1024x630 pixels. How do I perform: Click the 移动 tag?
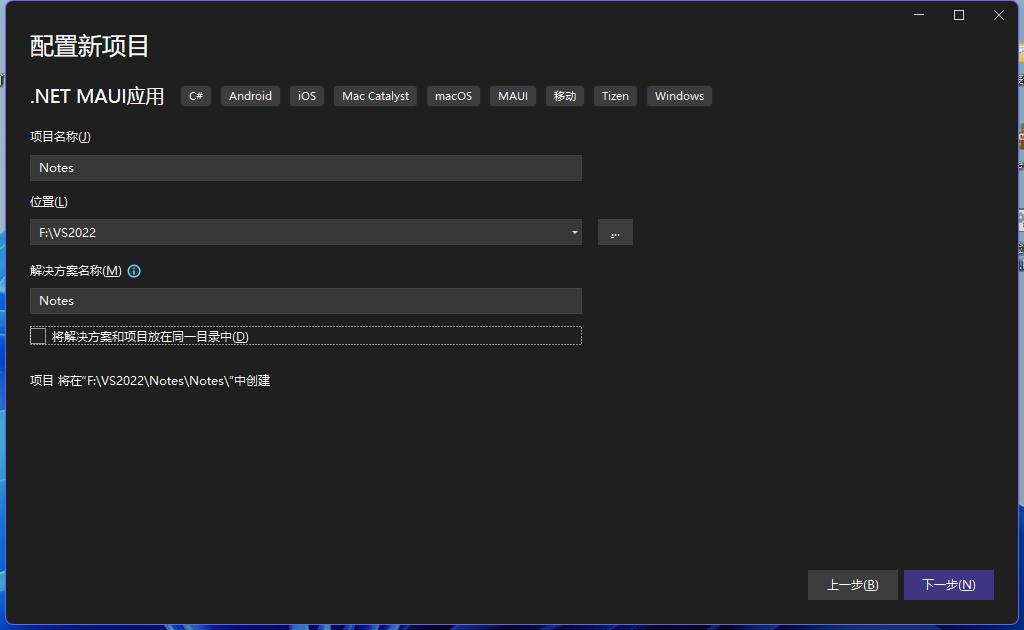pyautogui.click(x=565, y=96)
